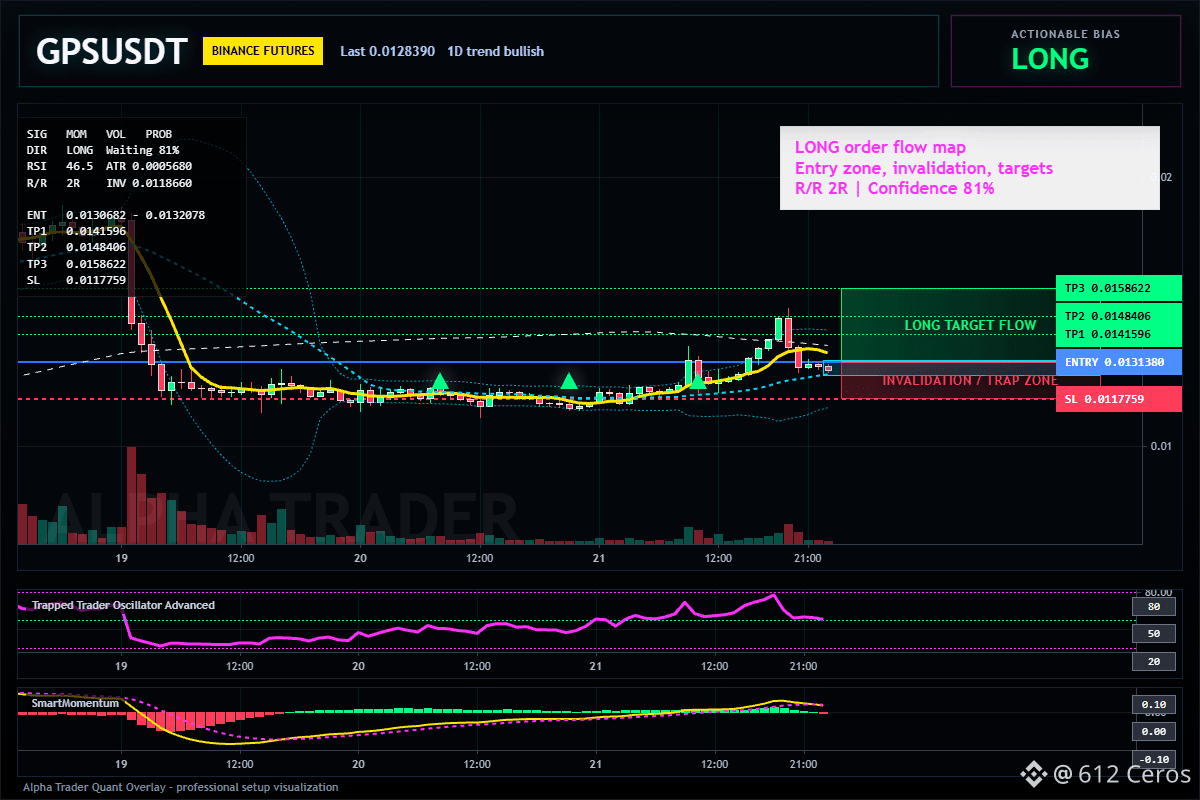Viewport: 1200px width, 800px height.
Task: Click the green TP2 0.0148406 price tag
Action: [1119, 316]
